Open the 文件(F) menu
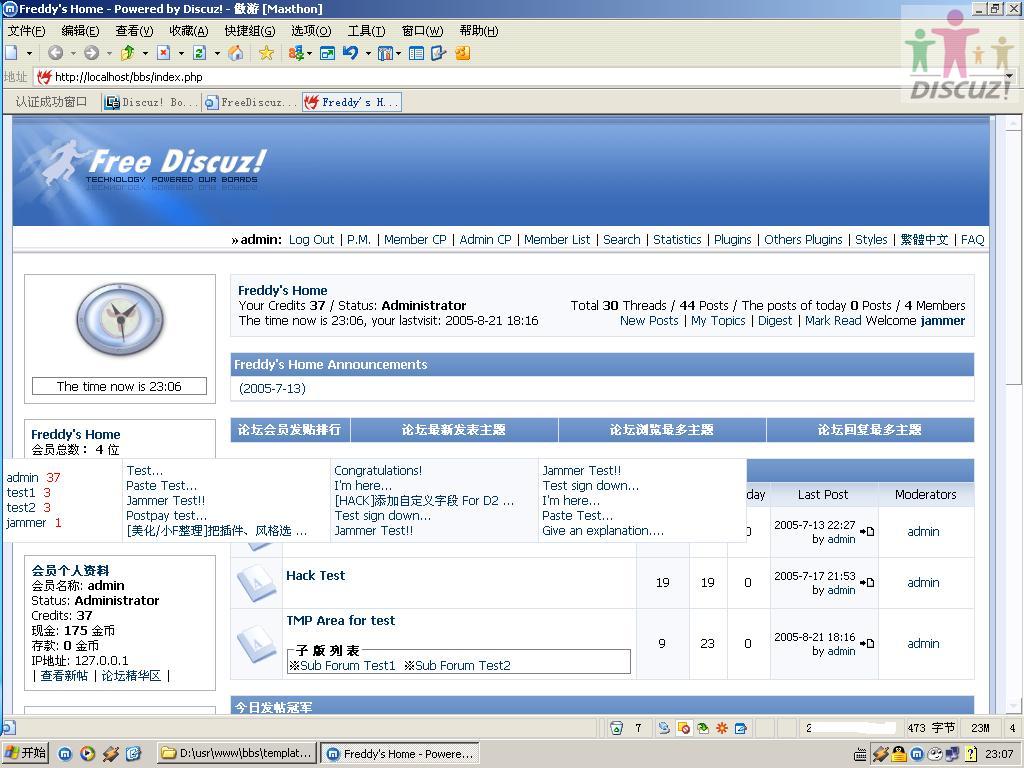This screenshot has width=1024, height=768. [x=27, y=31]
